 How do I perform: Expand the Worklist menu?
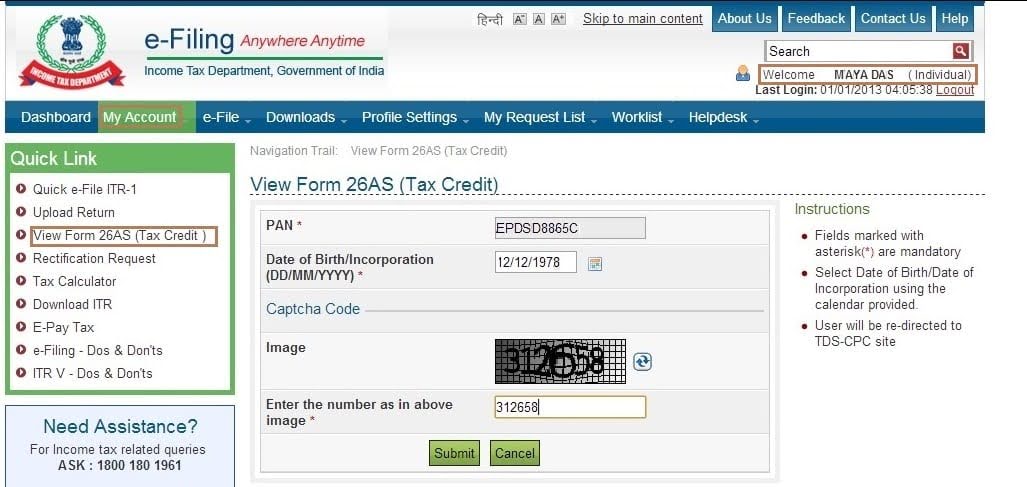[643, 118]
